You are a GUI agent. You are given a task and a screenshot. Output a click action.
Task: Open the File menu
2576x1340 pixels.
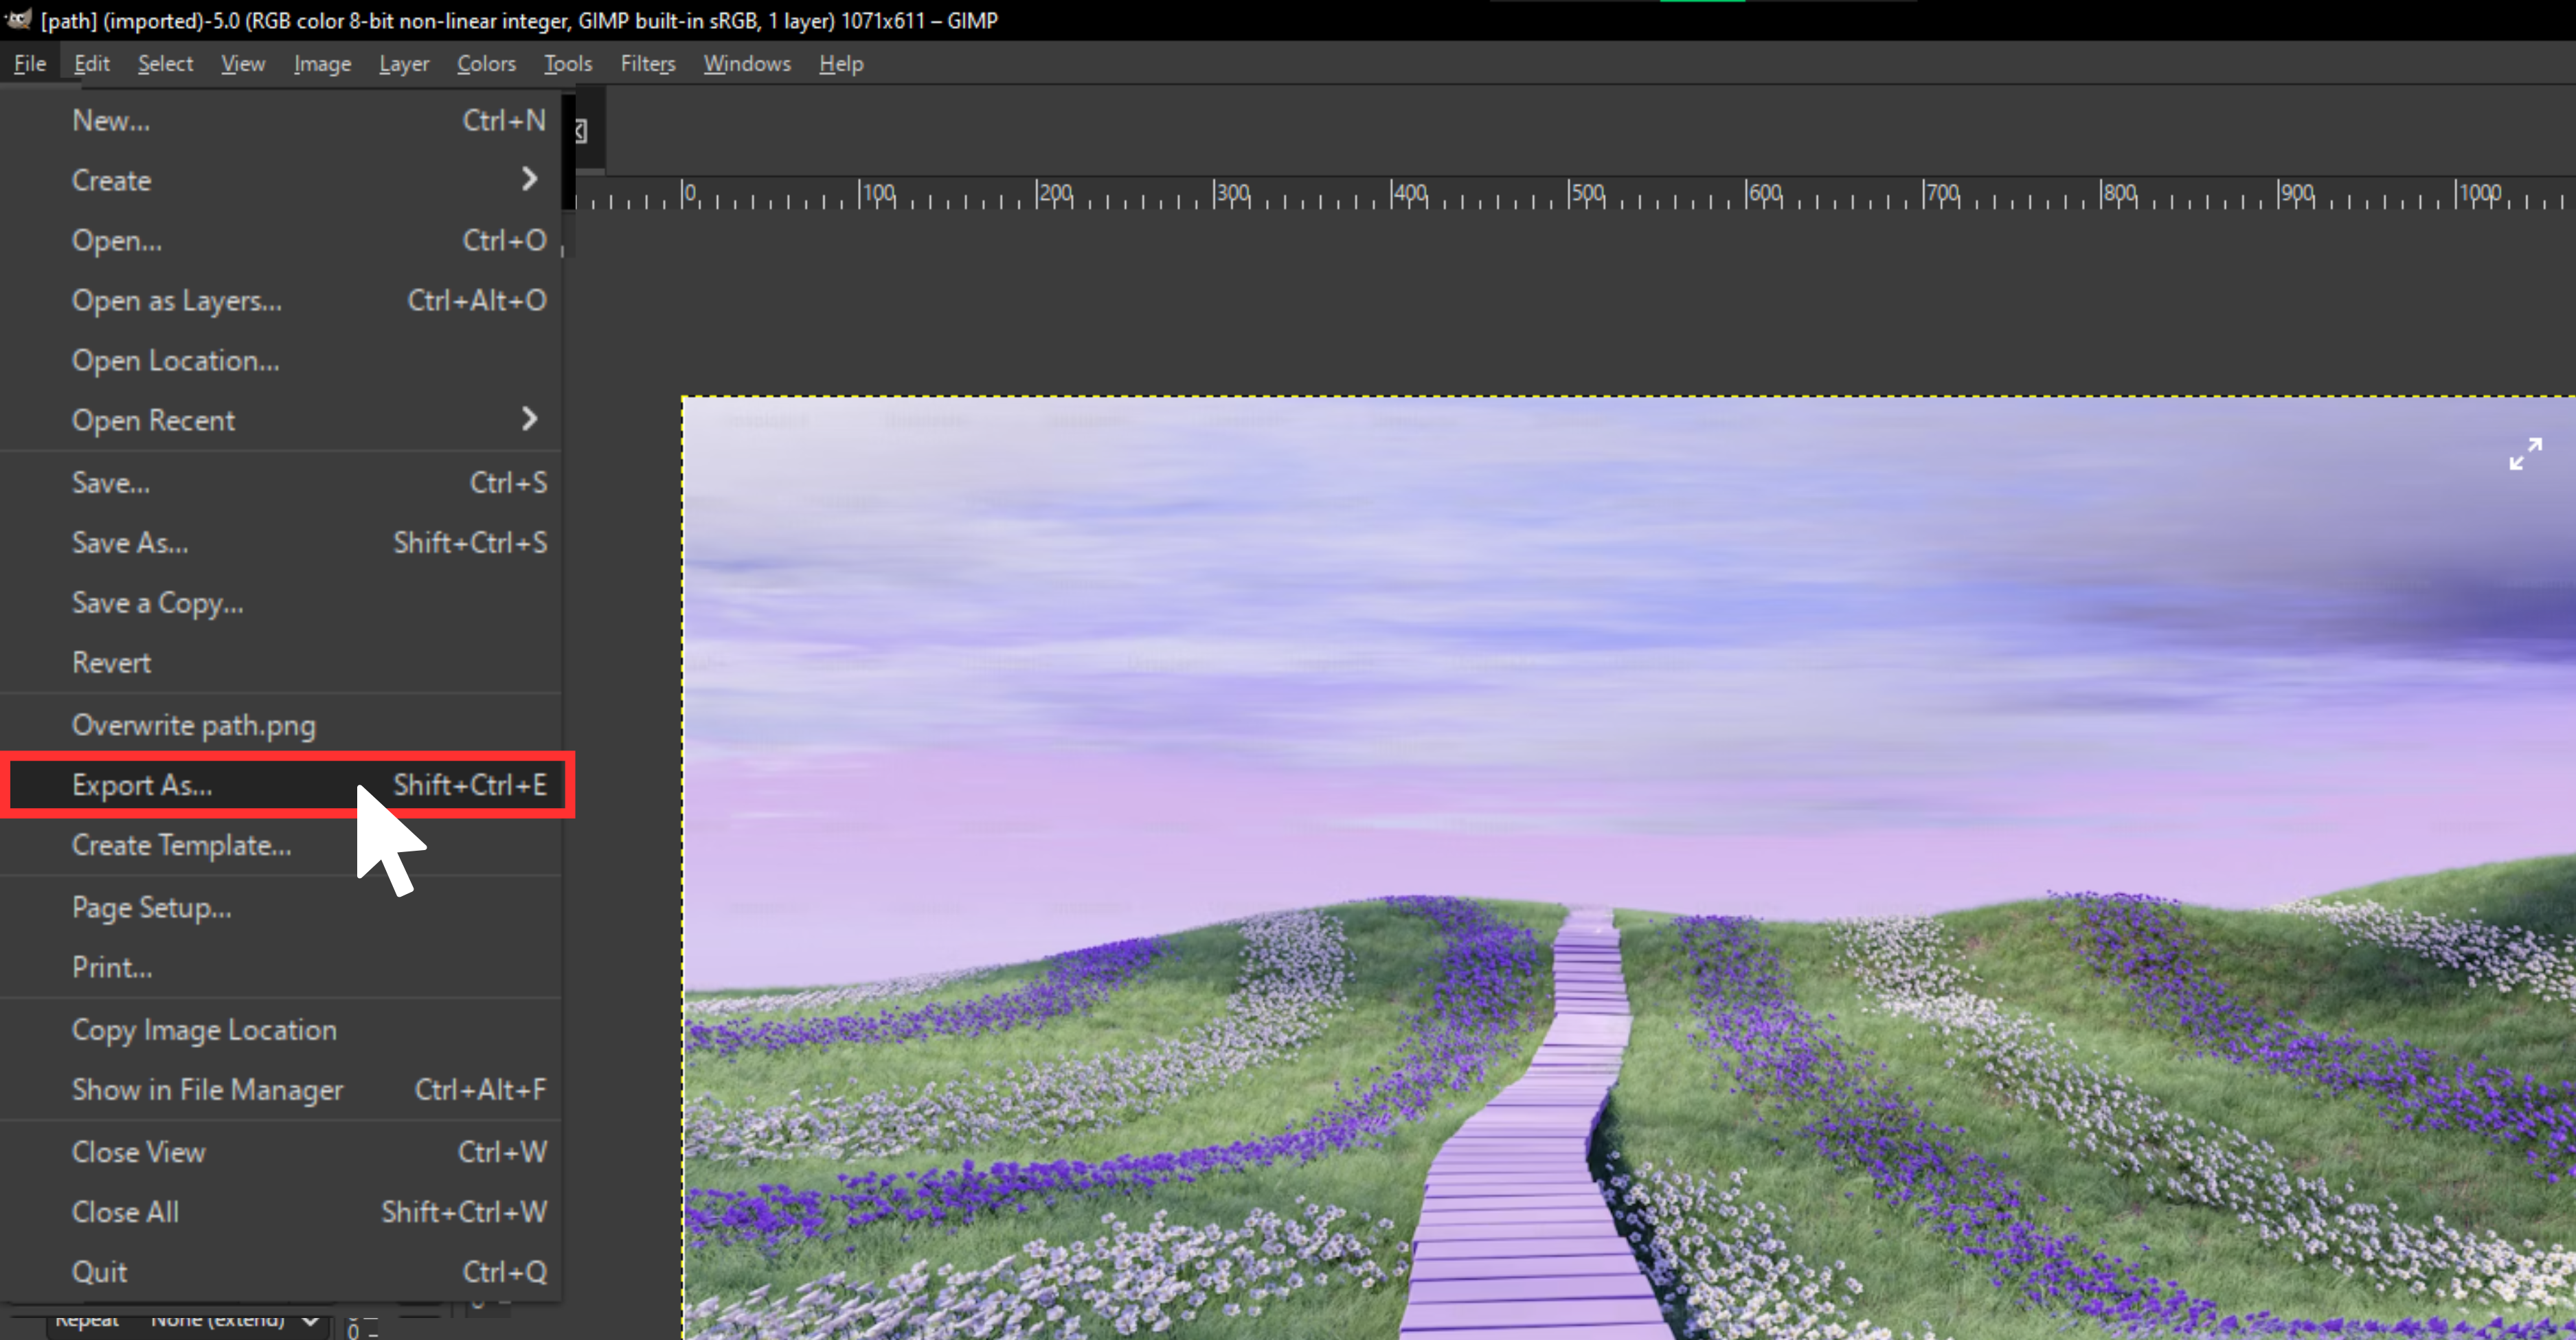30,63
